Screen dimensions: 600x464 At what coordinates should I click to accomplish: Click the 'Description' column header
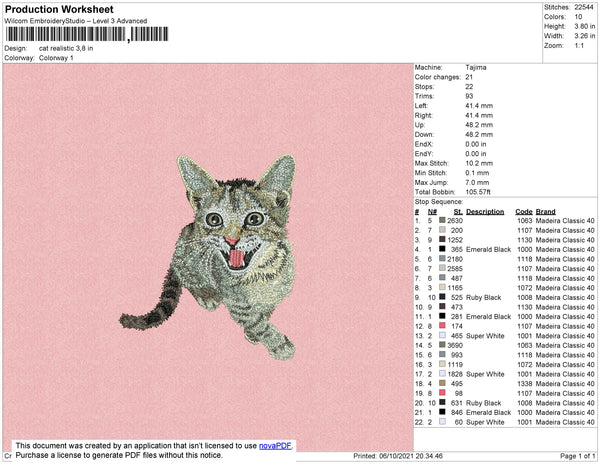pyautogui.click(x=485, y=212)
